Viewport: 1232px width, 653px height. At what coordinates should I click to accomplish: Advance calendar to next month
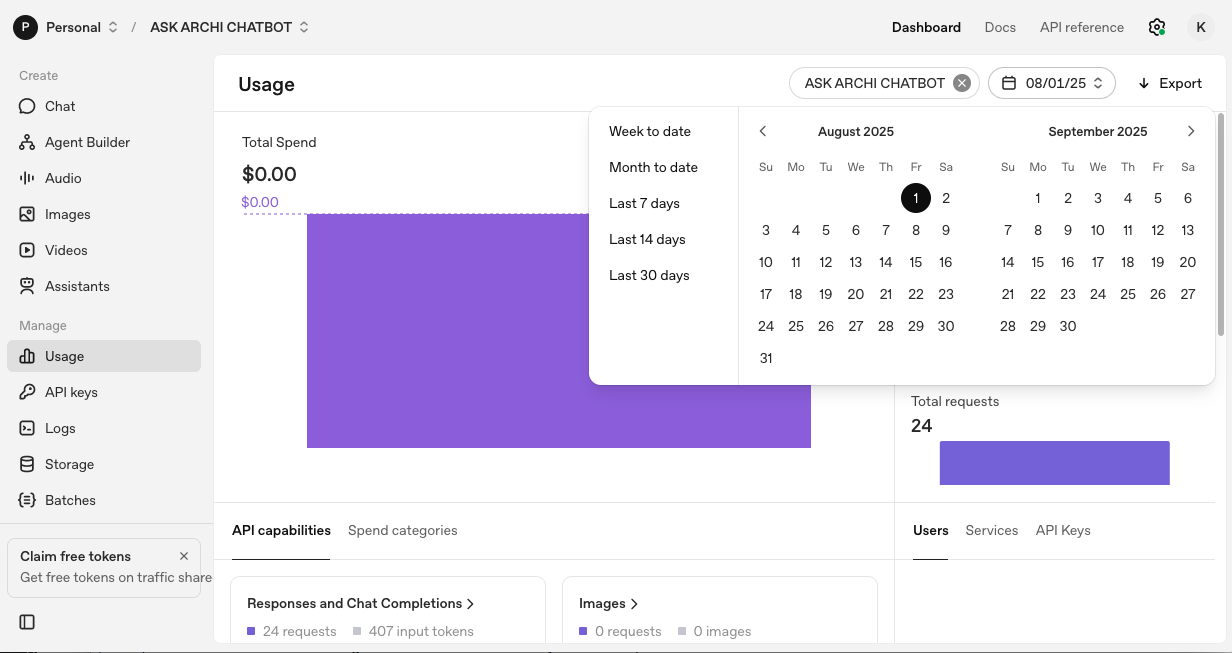tap(1190, 131)
